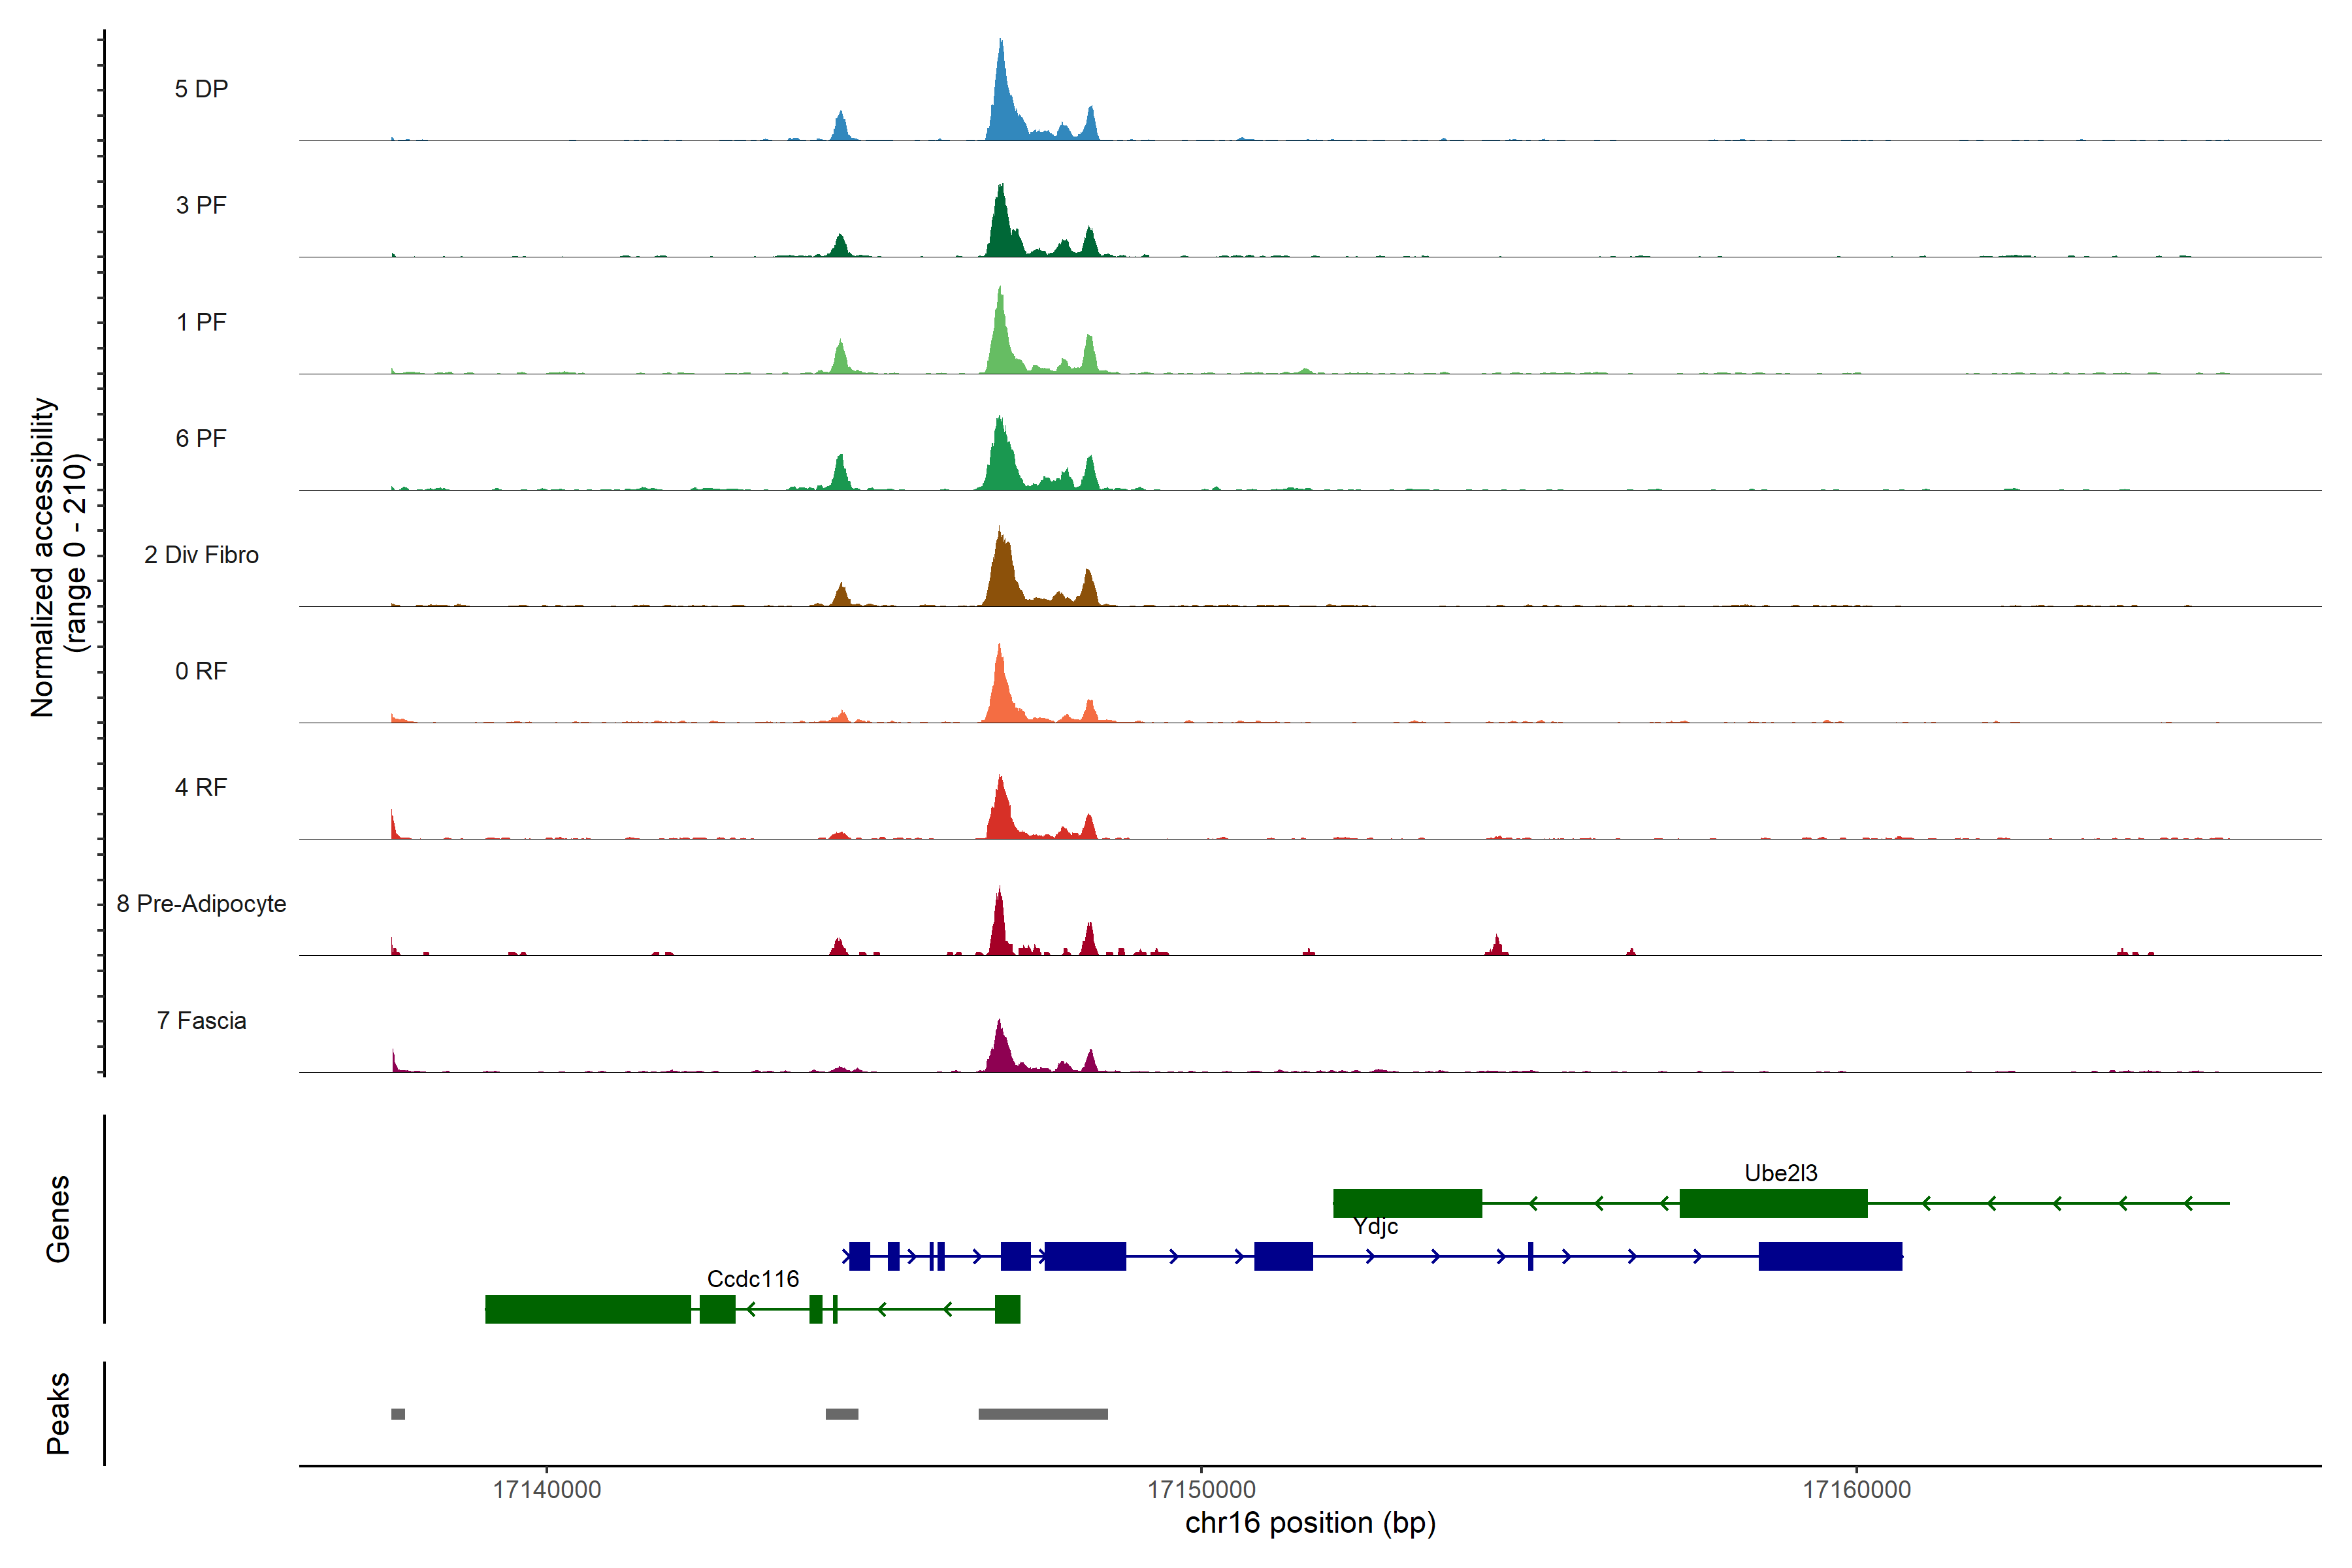The width and height of the screenshot is (2352, 1568).
Task: Click the chr16 position (bp) axis title
Action: click(1310, 1523)
